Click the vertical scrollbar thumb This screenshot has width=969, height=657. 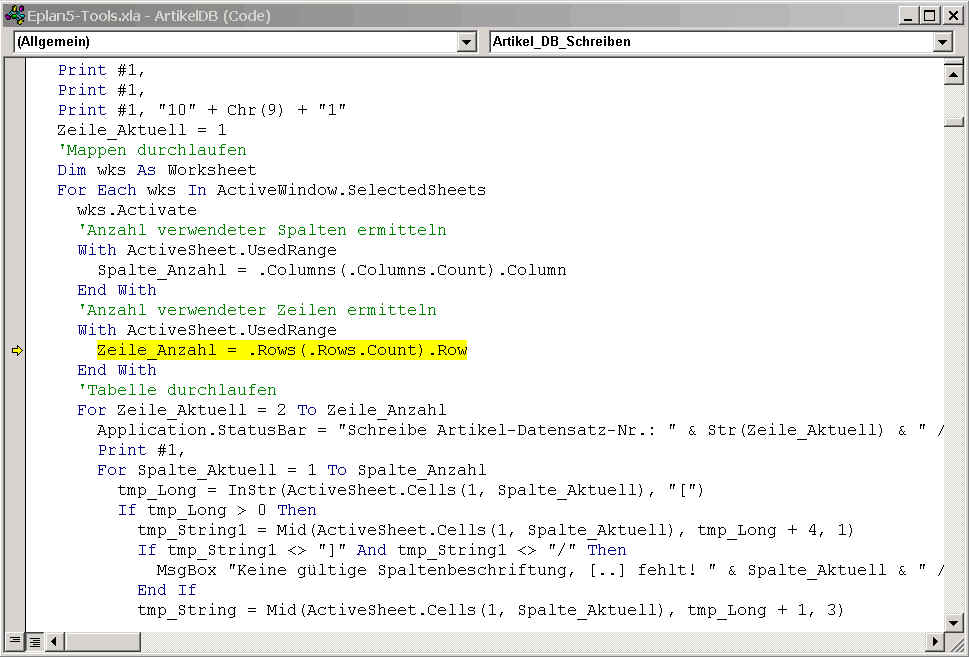pos(953,121)
